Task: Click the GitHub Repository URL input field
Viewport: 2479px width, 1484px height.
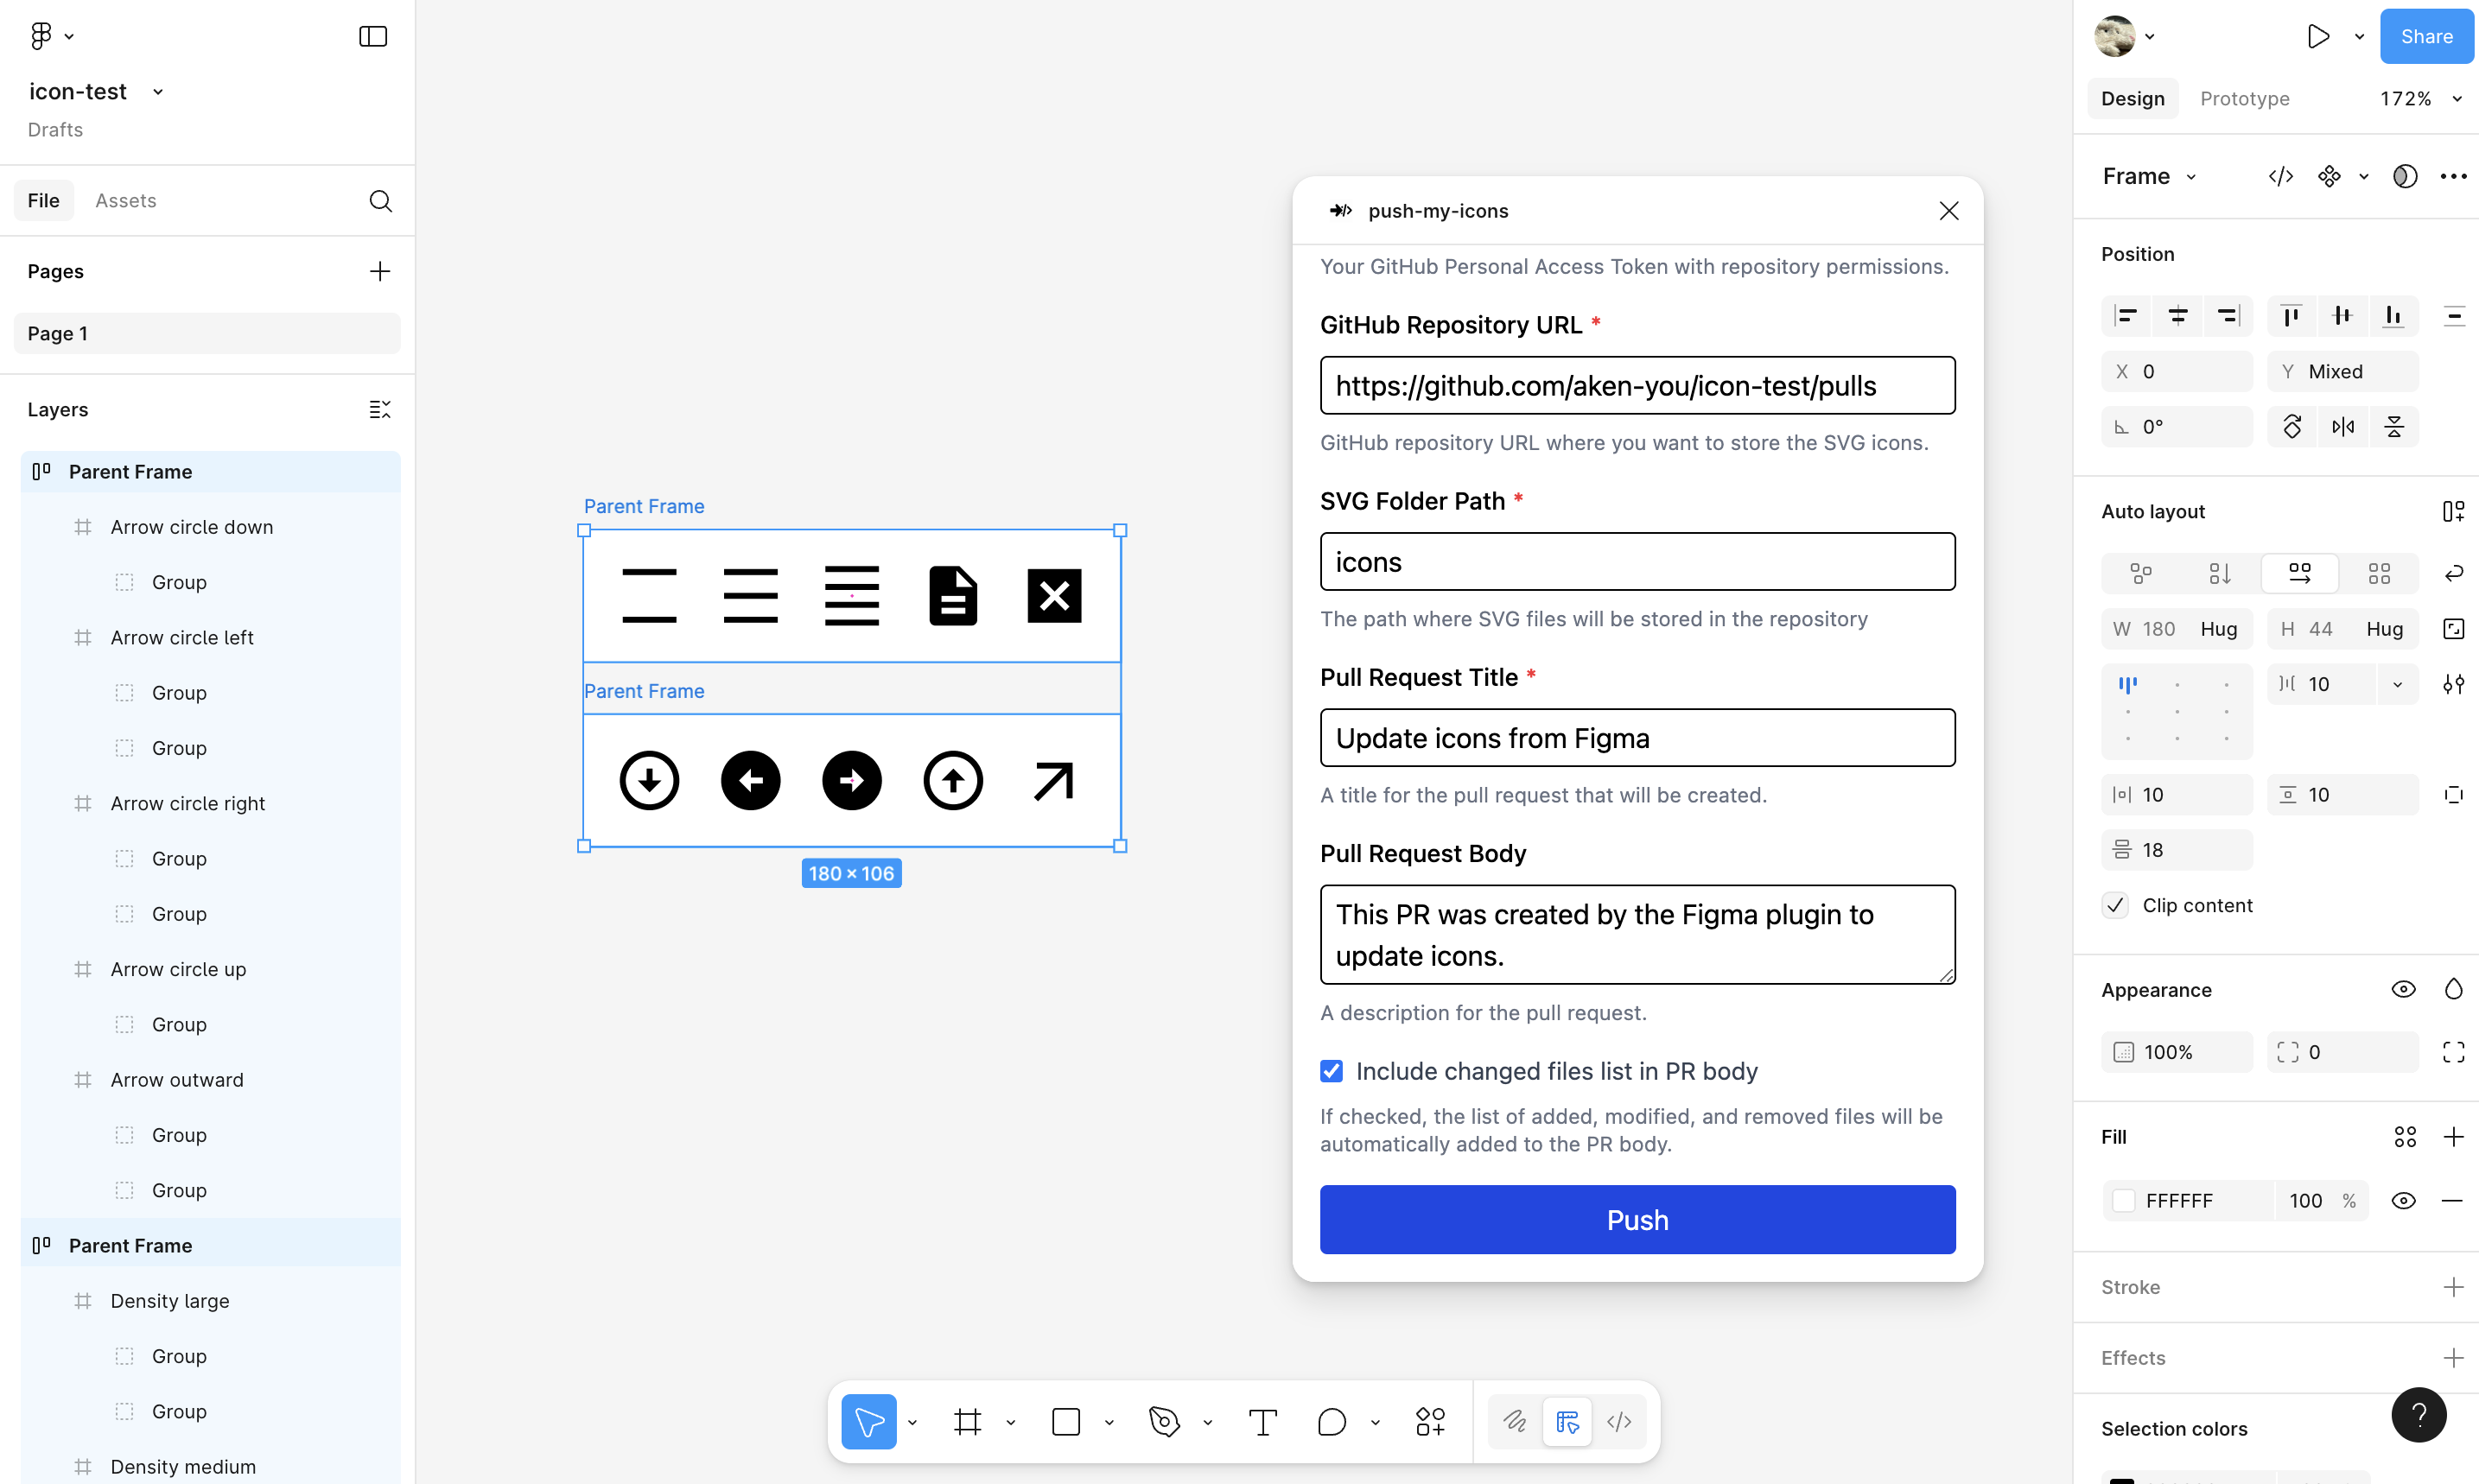Action: coord(1637,385)
